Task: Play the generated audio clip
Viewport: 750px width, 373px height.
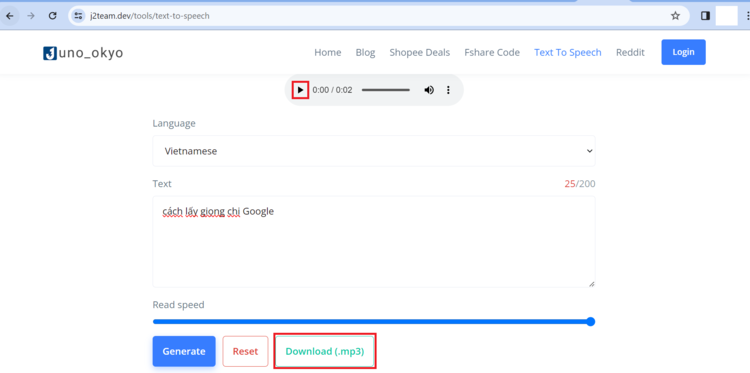Action: coord(300,90)
